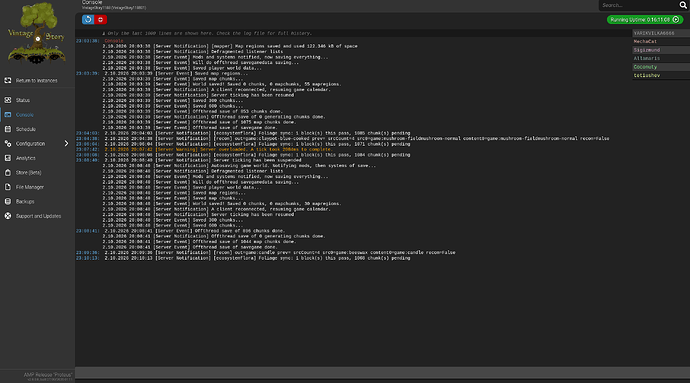Click the Autosaving game world log line
The image size is (690, 383).
tap(239, 166)
